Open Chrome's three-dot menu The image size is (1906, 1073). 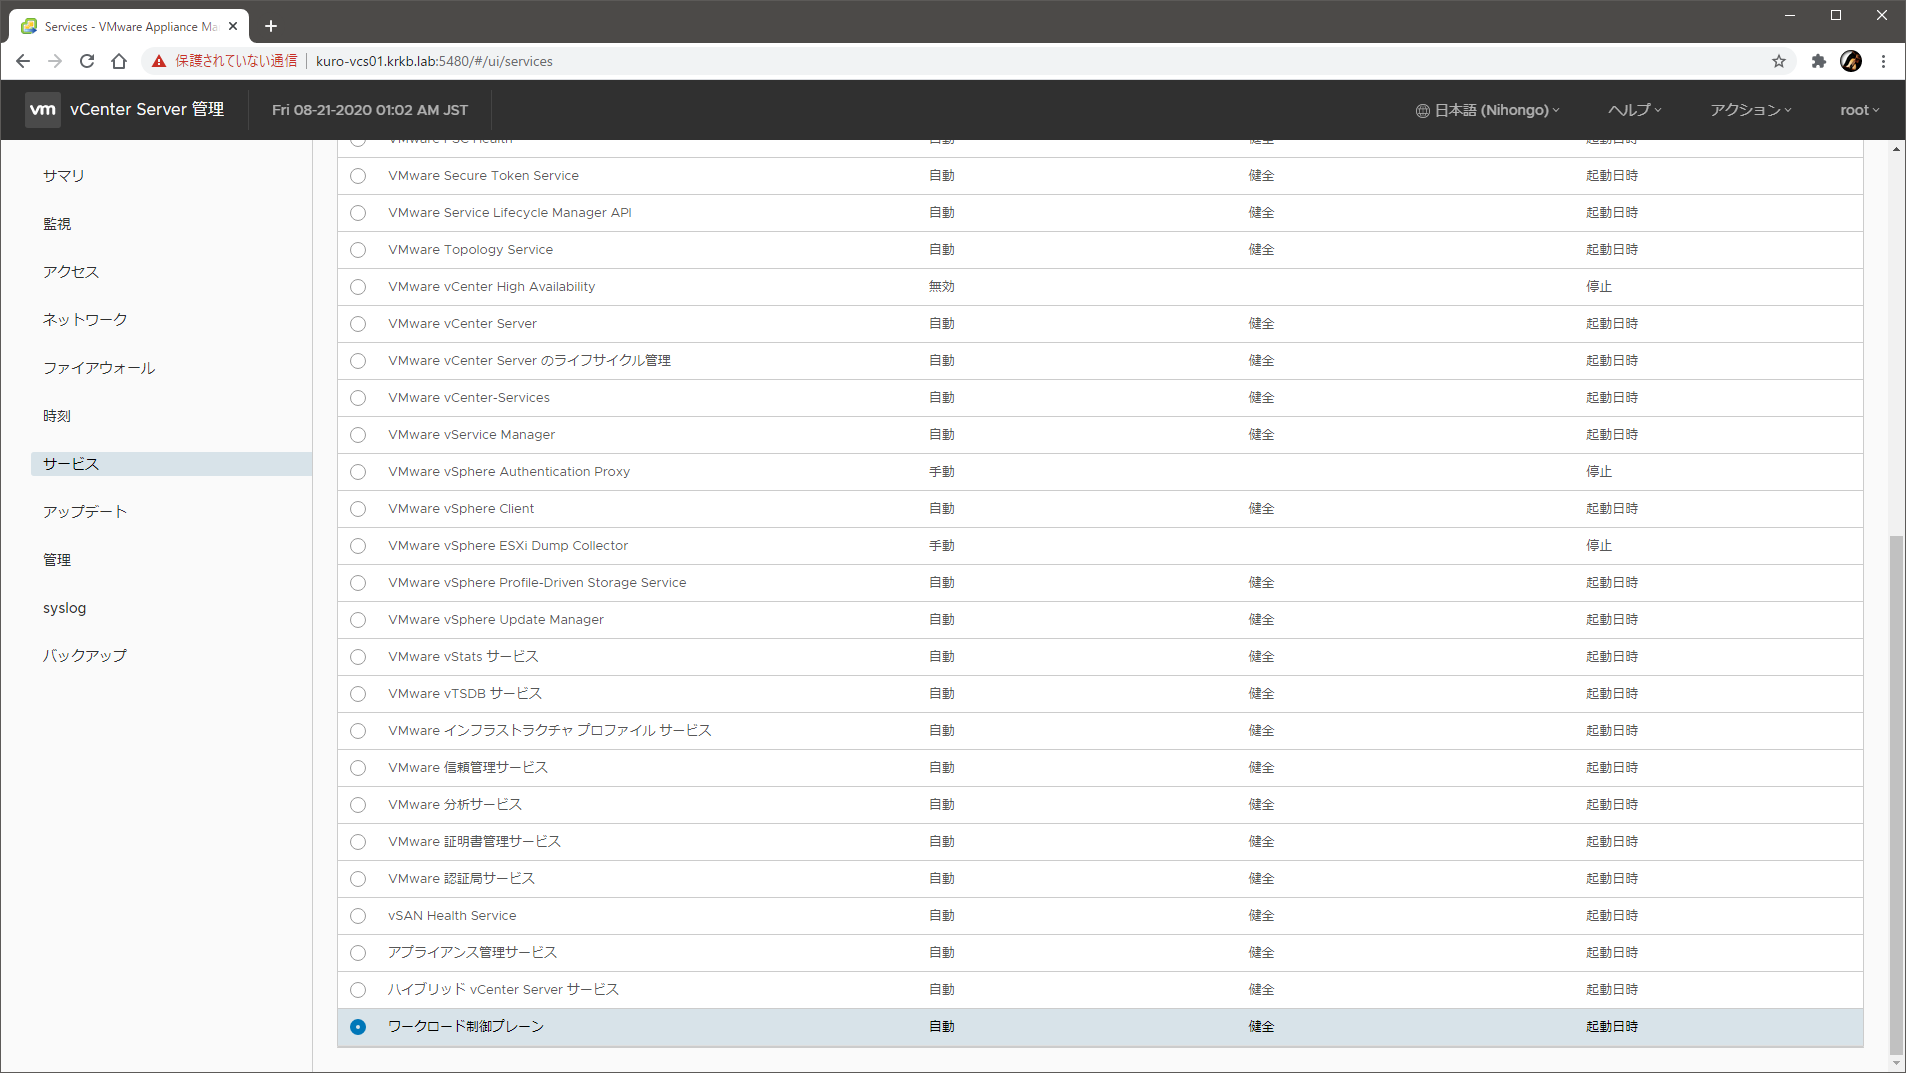point(1883,61)
